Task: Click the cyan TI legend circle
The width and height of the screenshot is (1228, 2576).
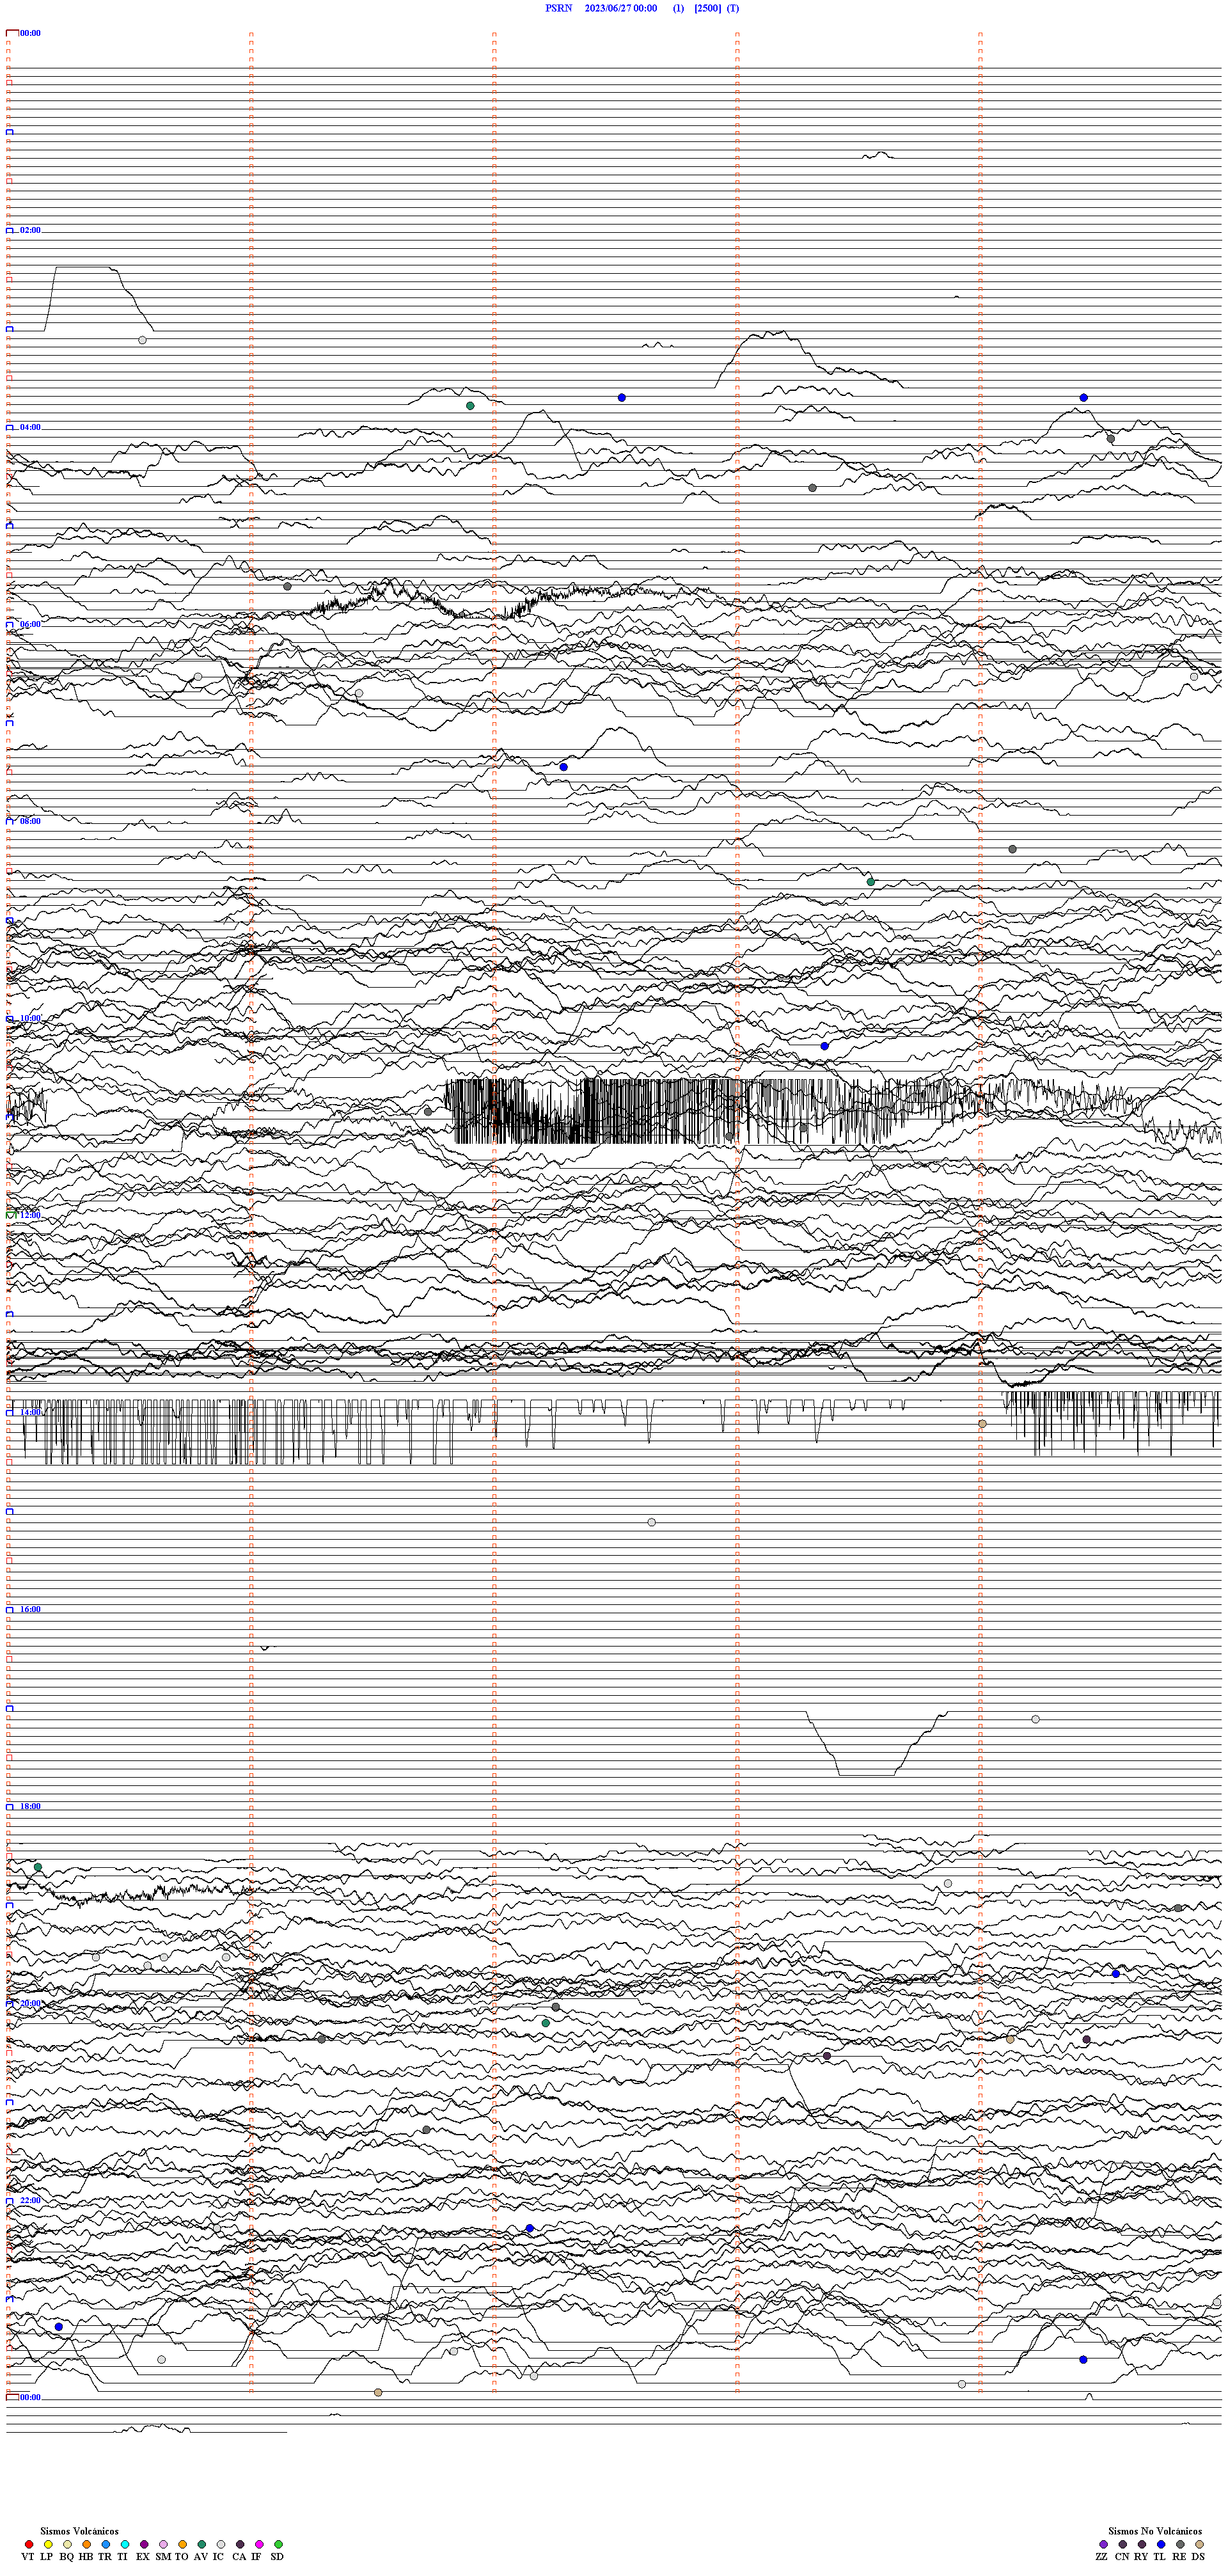Action: click(x=125, y=2544)
